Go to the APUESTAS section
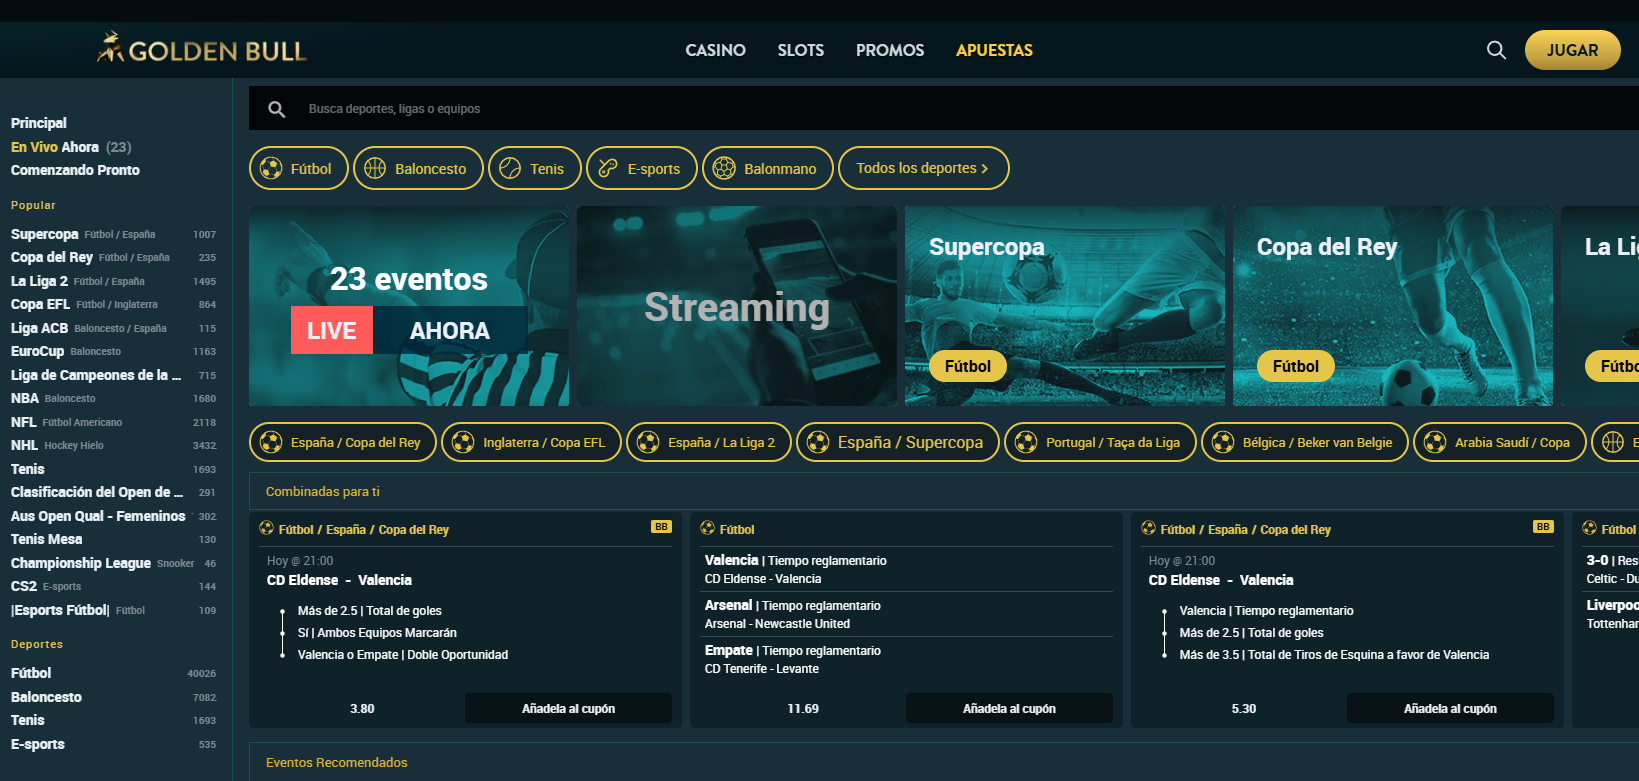Image resolution: width=1639 pixels, height=781 pixels. [x=994, y=50]
